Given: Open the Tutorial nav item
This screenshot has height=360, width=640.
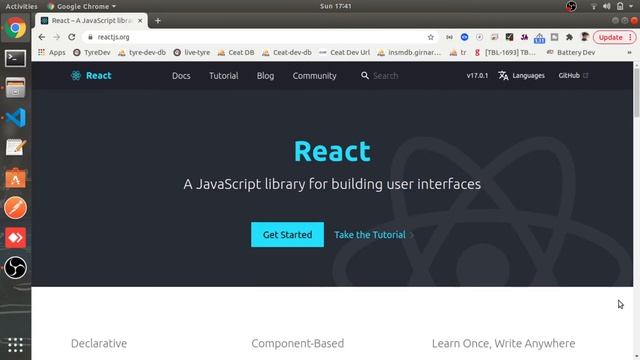Looking at the screenshot, I should click(x=224, y=76).
